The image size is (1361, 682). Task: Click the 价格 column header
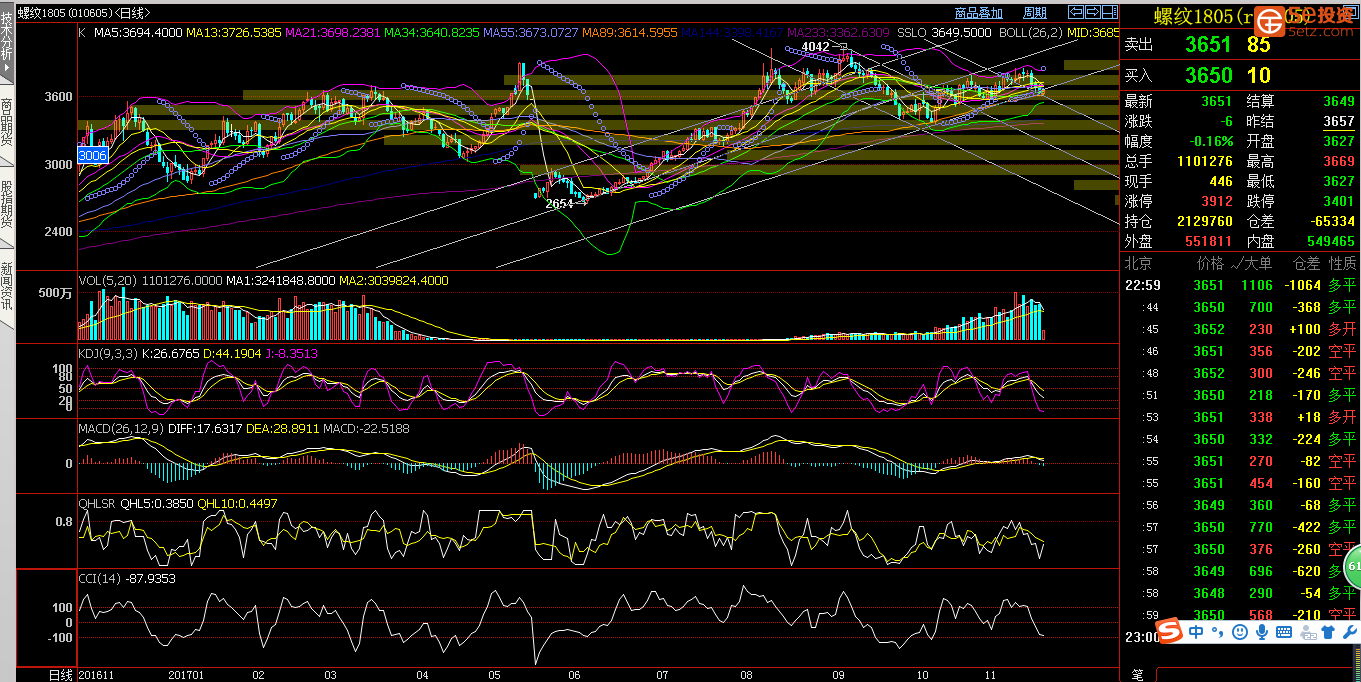(1210, 263)
